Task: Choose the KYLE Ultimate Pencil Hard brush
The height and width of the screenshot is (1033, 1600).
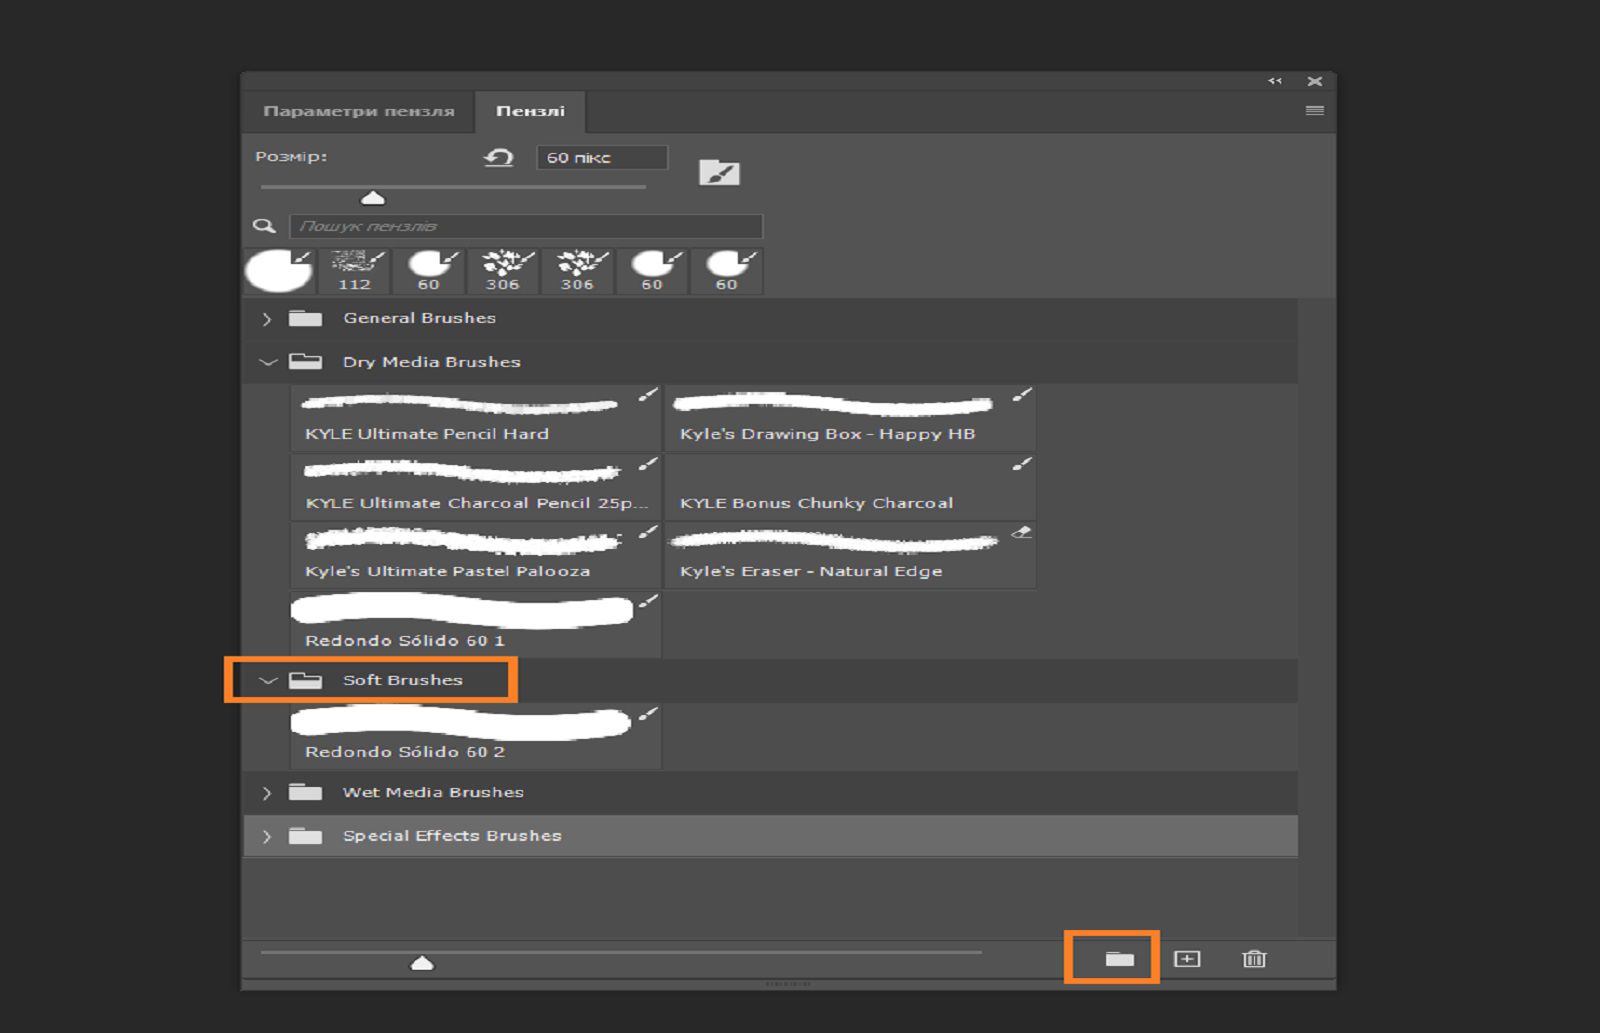Action: 476,418
